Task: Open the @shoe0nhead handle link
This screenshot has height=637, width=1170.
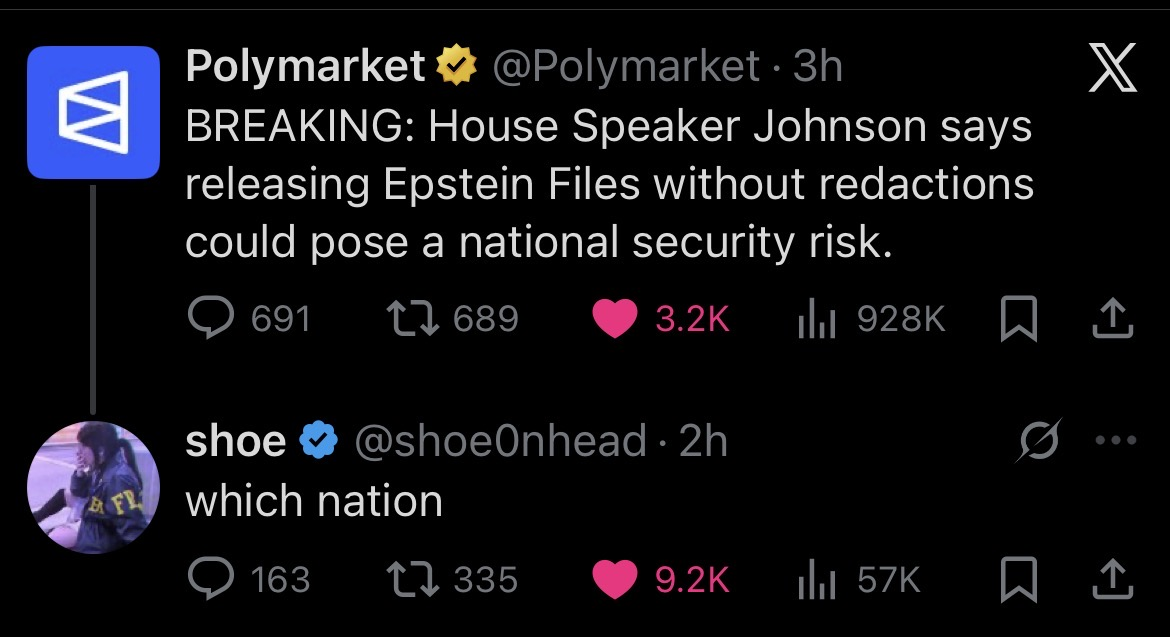Action: point(500,441)
